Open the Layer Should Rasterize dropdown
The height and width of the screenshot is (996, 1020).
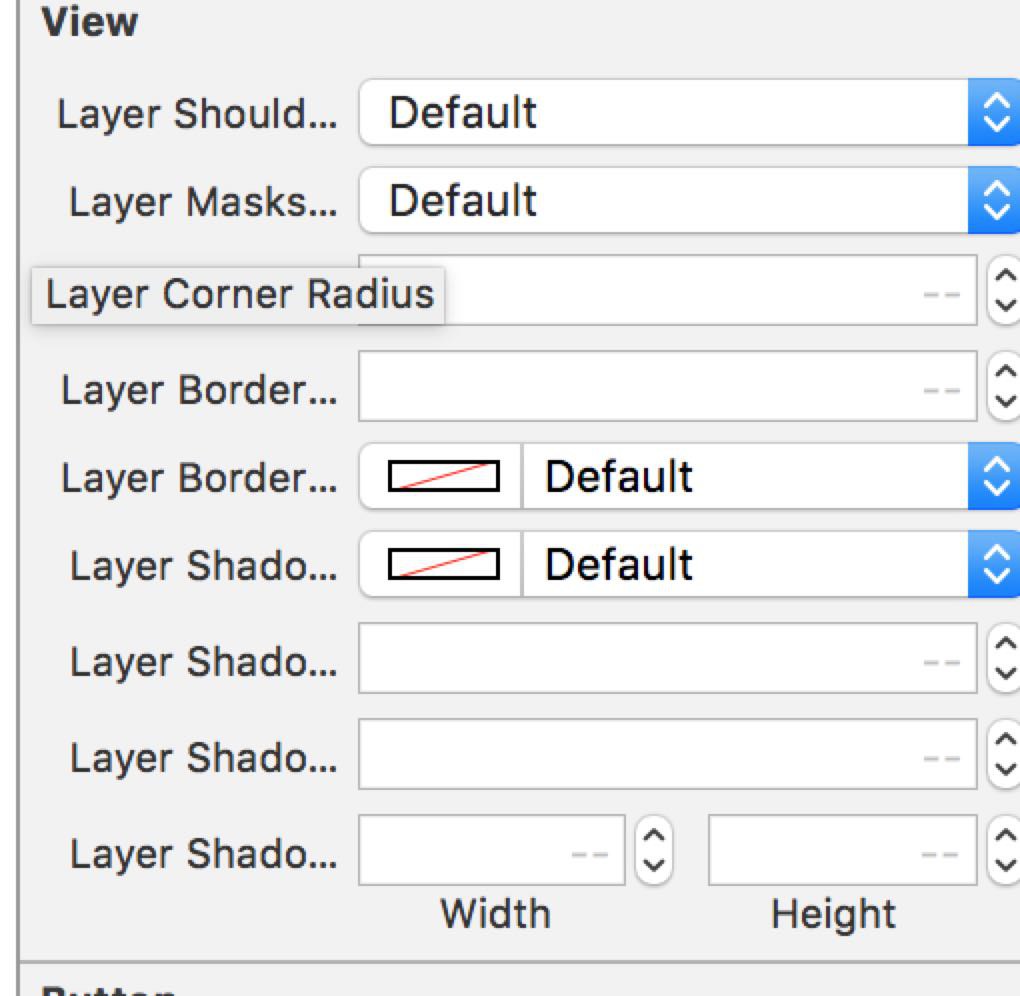point(664,113)
